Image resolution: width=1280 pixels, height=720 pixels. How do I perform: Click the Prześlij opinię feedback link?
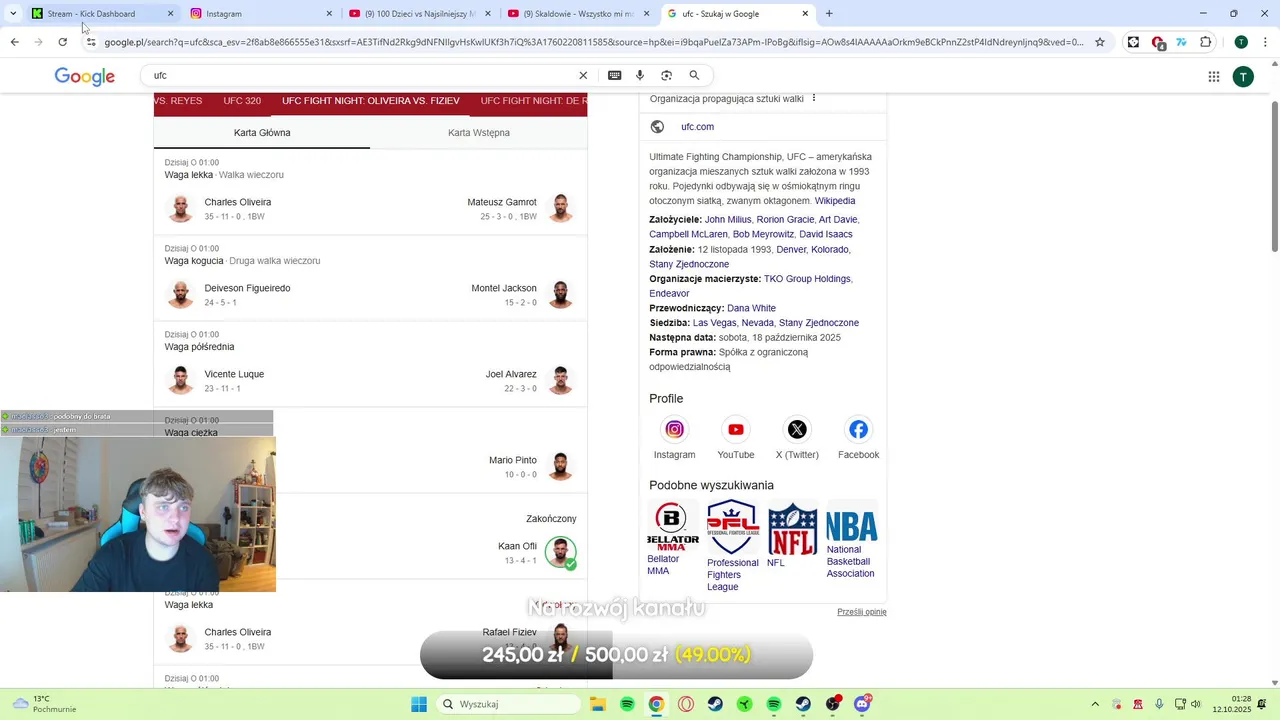coord(862,612)
